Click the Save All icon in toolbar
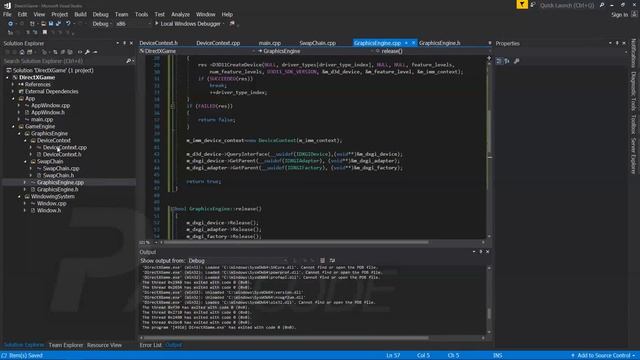Image resolution: width=640 pixels, height=360 pixels. click(x=58, y=24)
